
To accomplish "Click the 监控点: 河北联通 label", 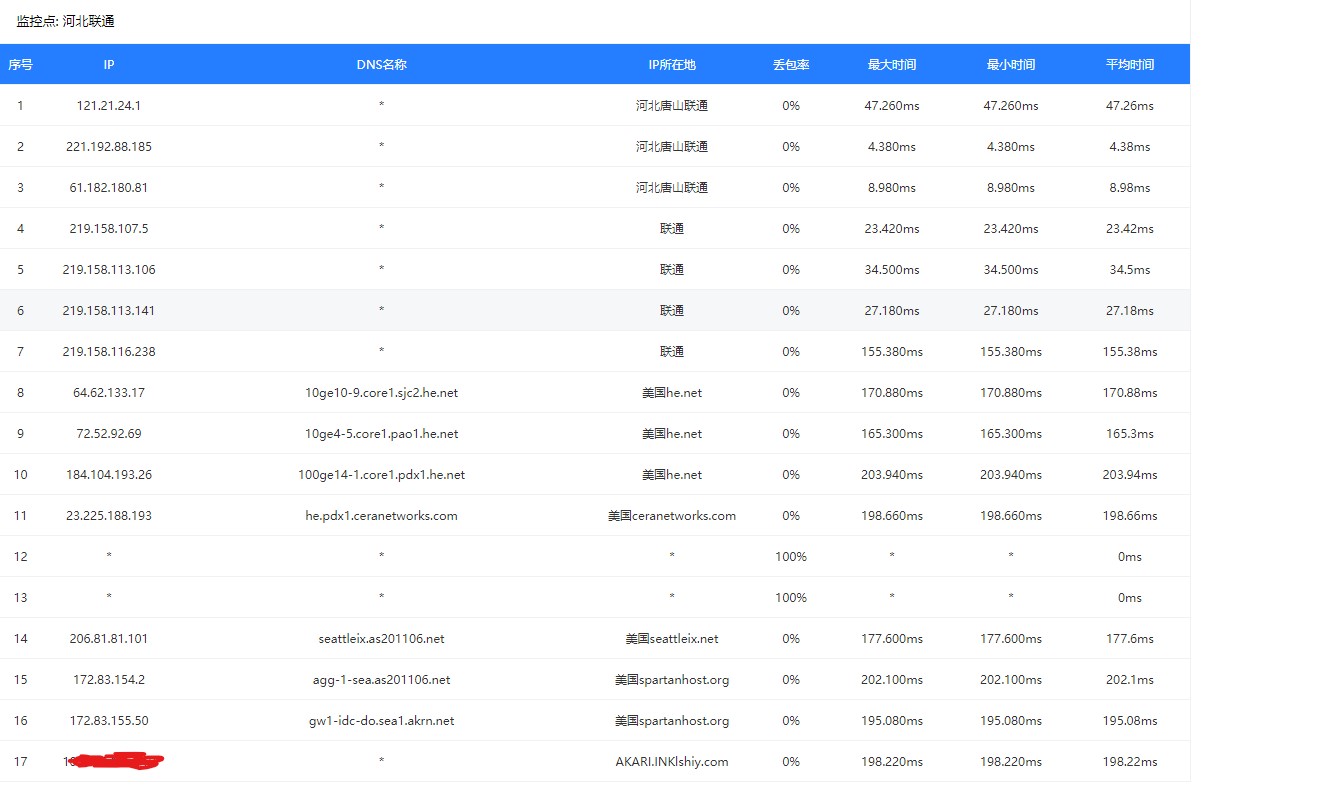I will (x=66, y=21).
